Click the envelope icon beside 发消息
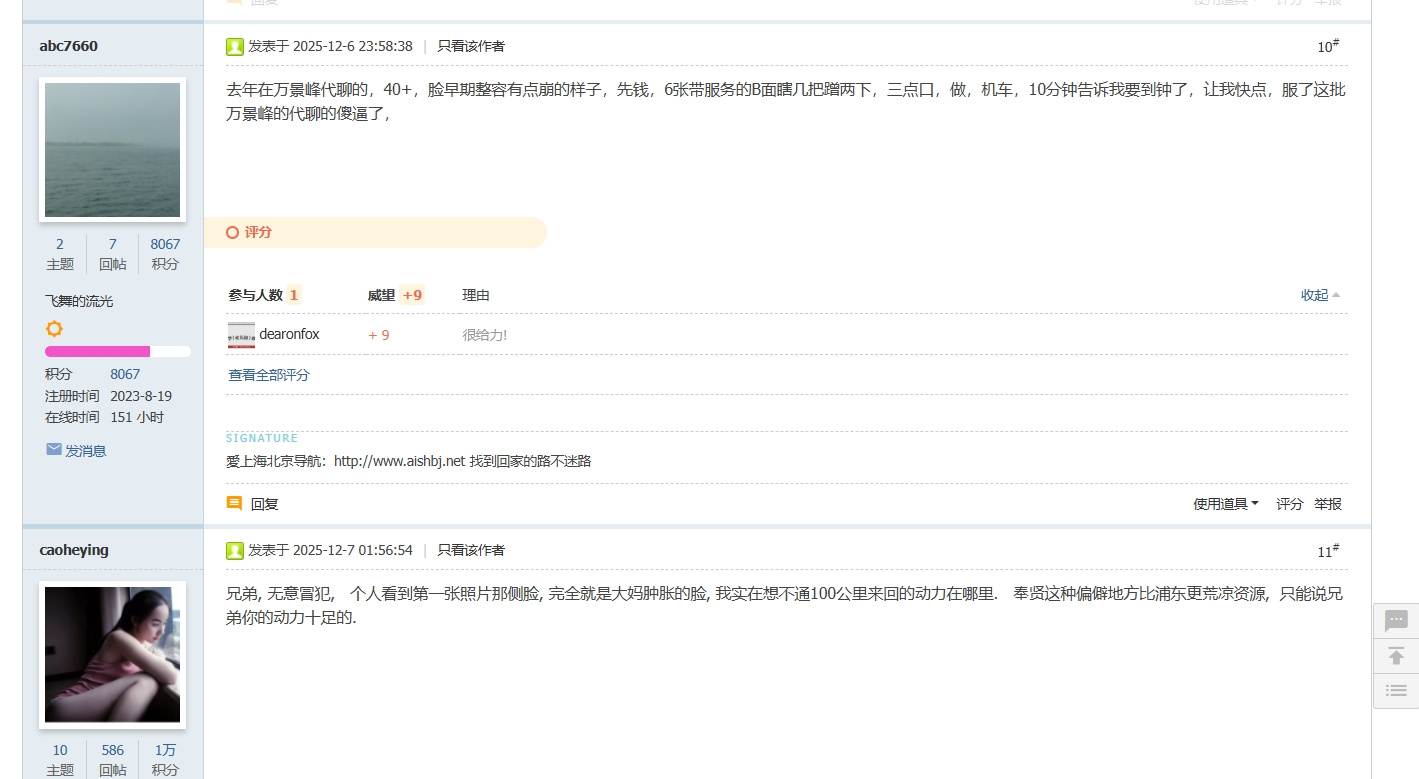The image size is (1419, 779). tap(54, 449)
